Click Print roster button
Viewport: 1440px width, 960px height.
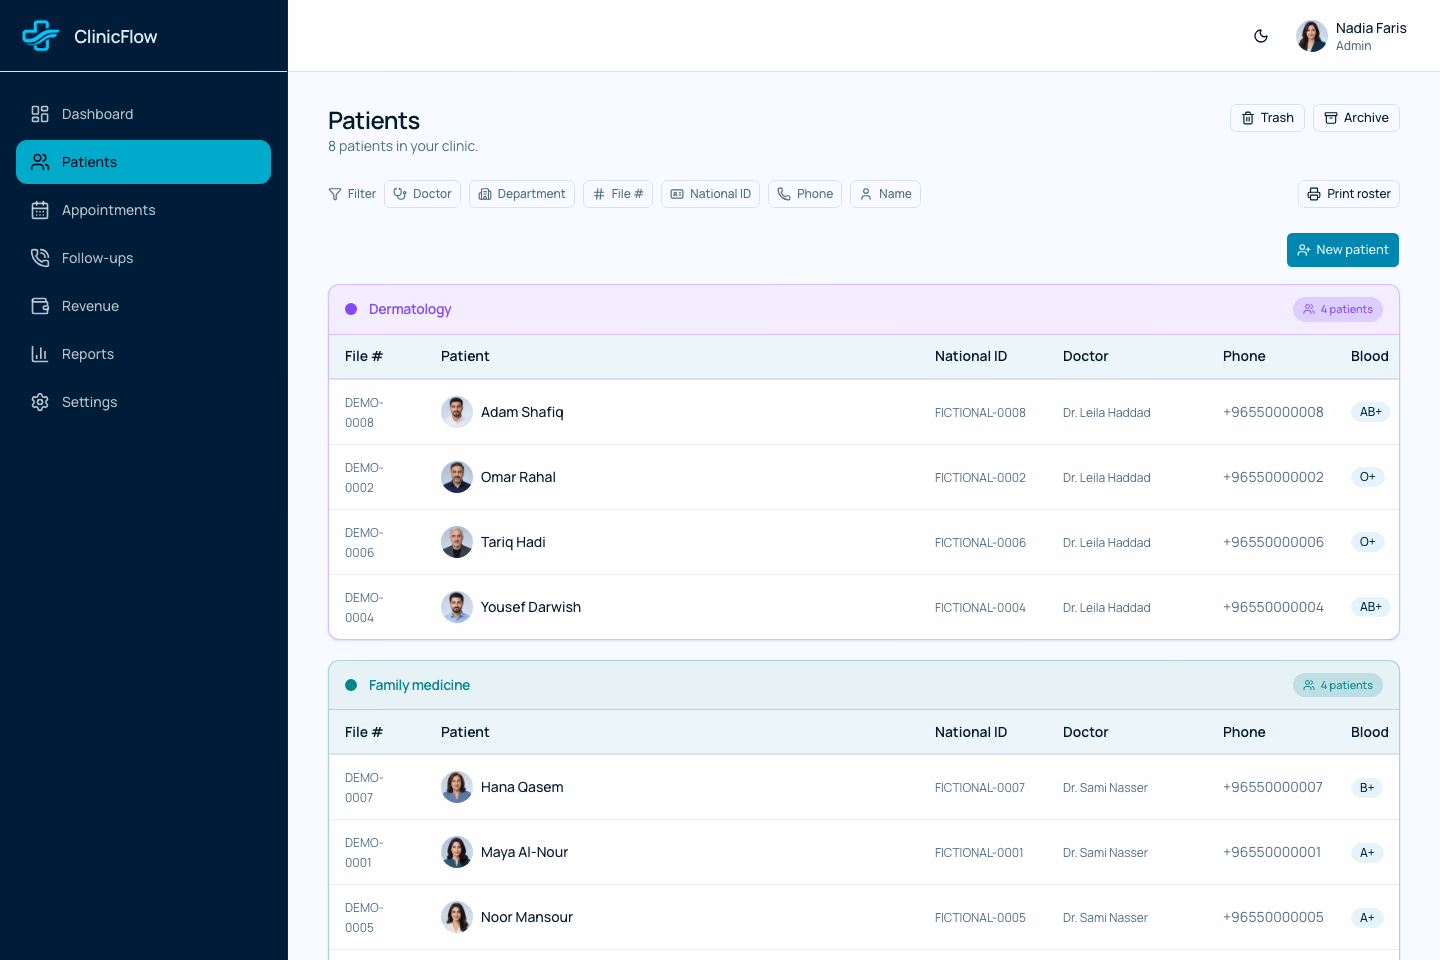(x=1349, y=194)
